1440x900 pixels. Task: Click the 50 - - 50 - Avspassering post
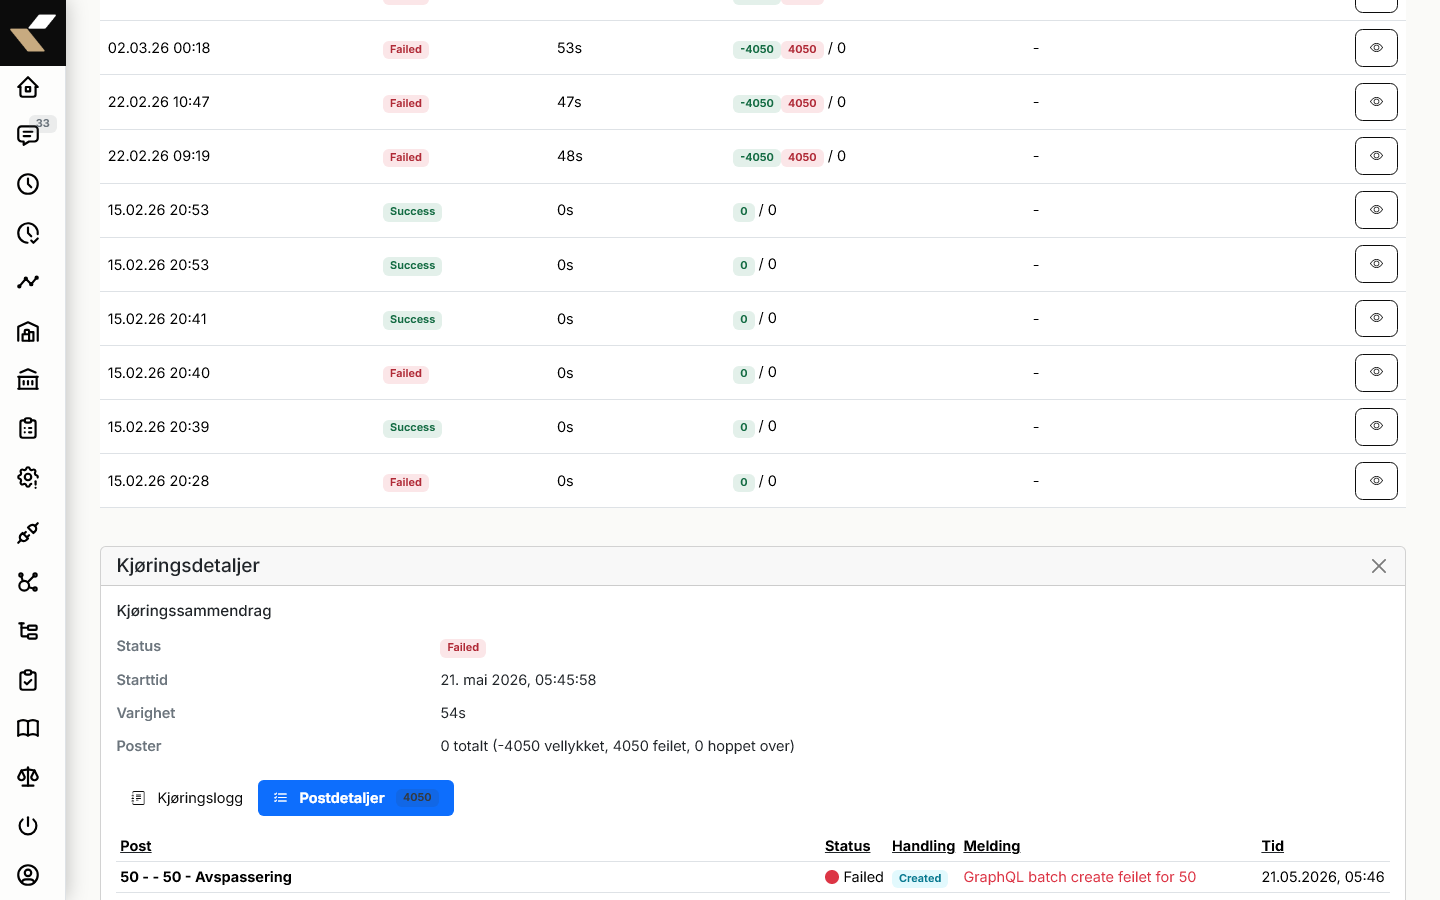206,877
